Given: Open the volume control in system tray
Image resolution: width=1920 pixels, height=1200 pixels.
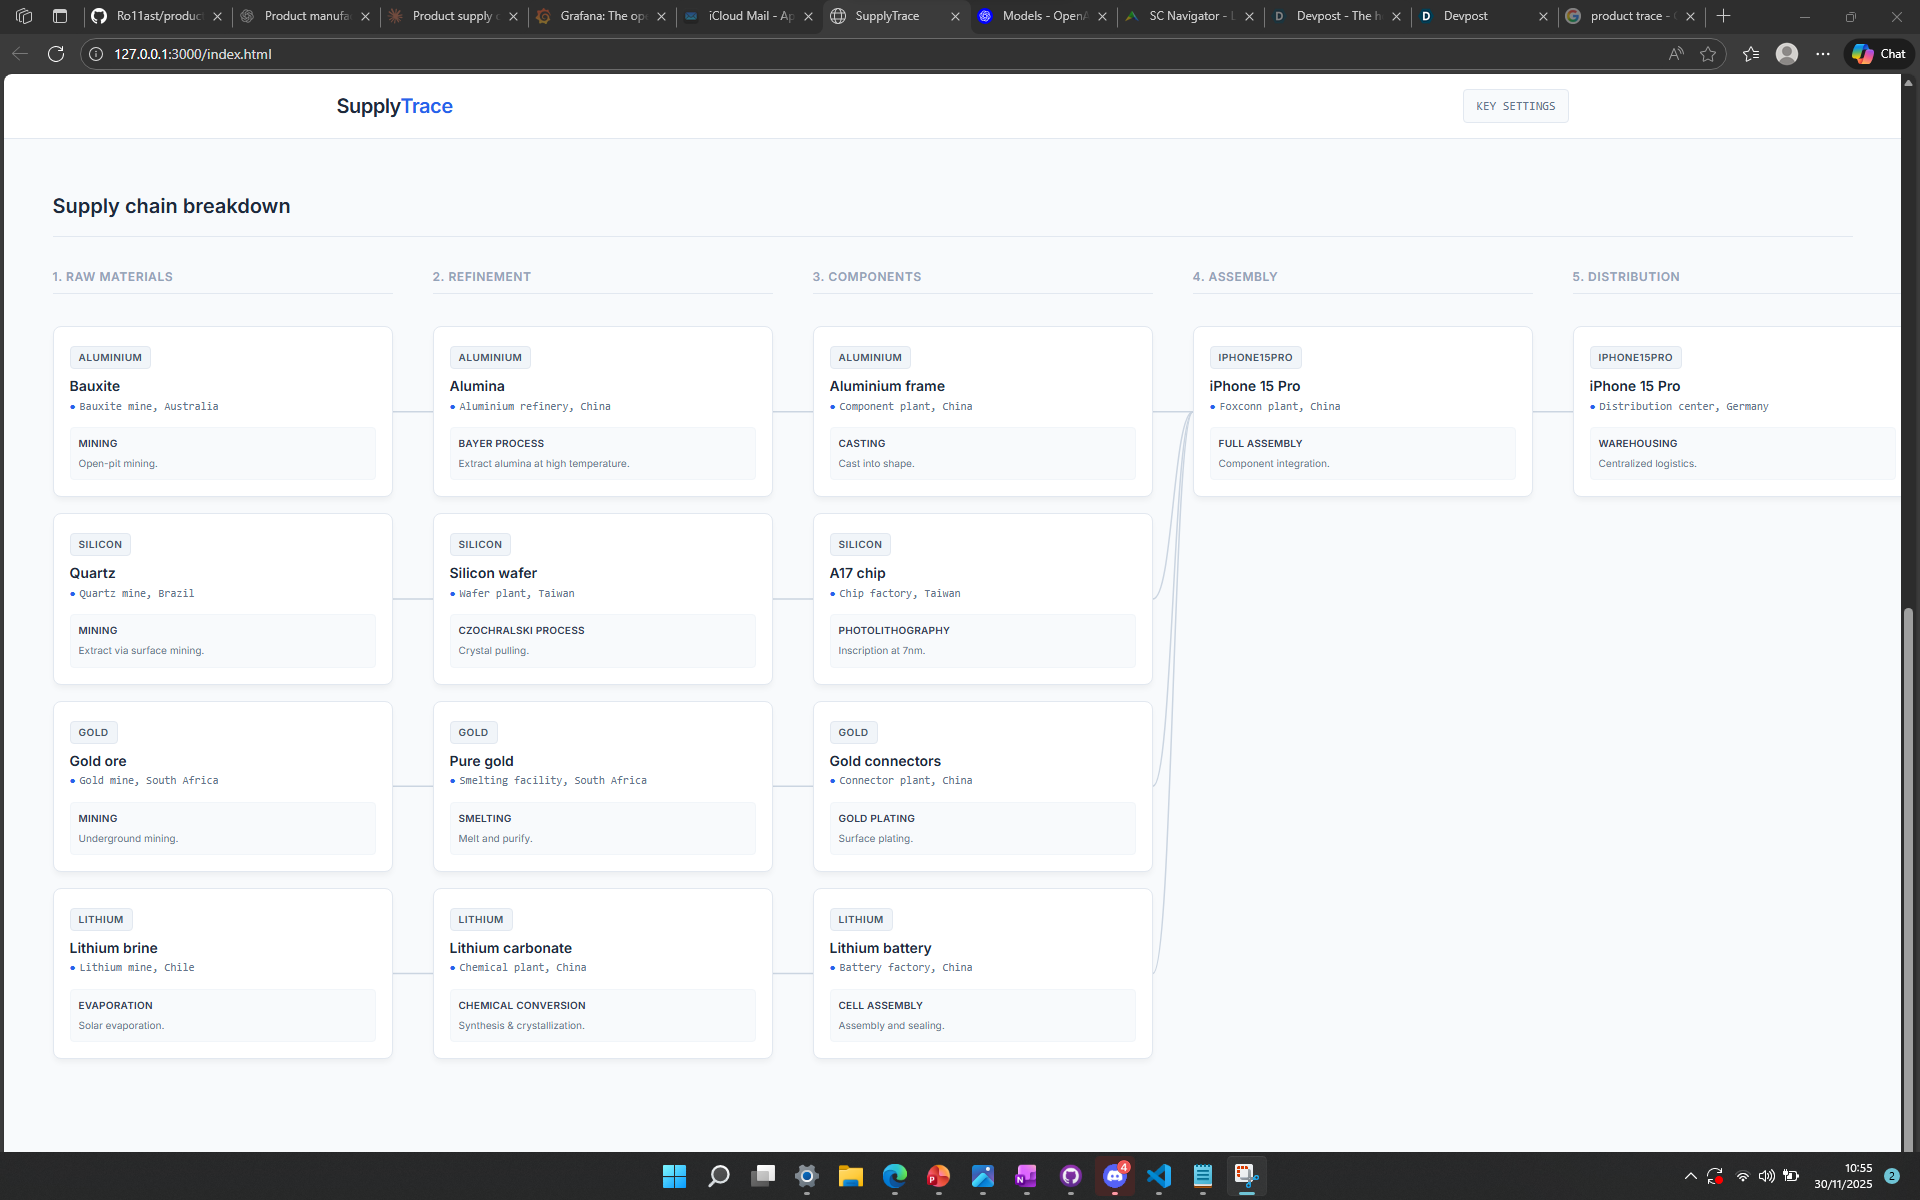Looking at the screenshot, I should pos(1766,1176).
